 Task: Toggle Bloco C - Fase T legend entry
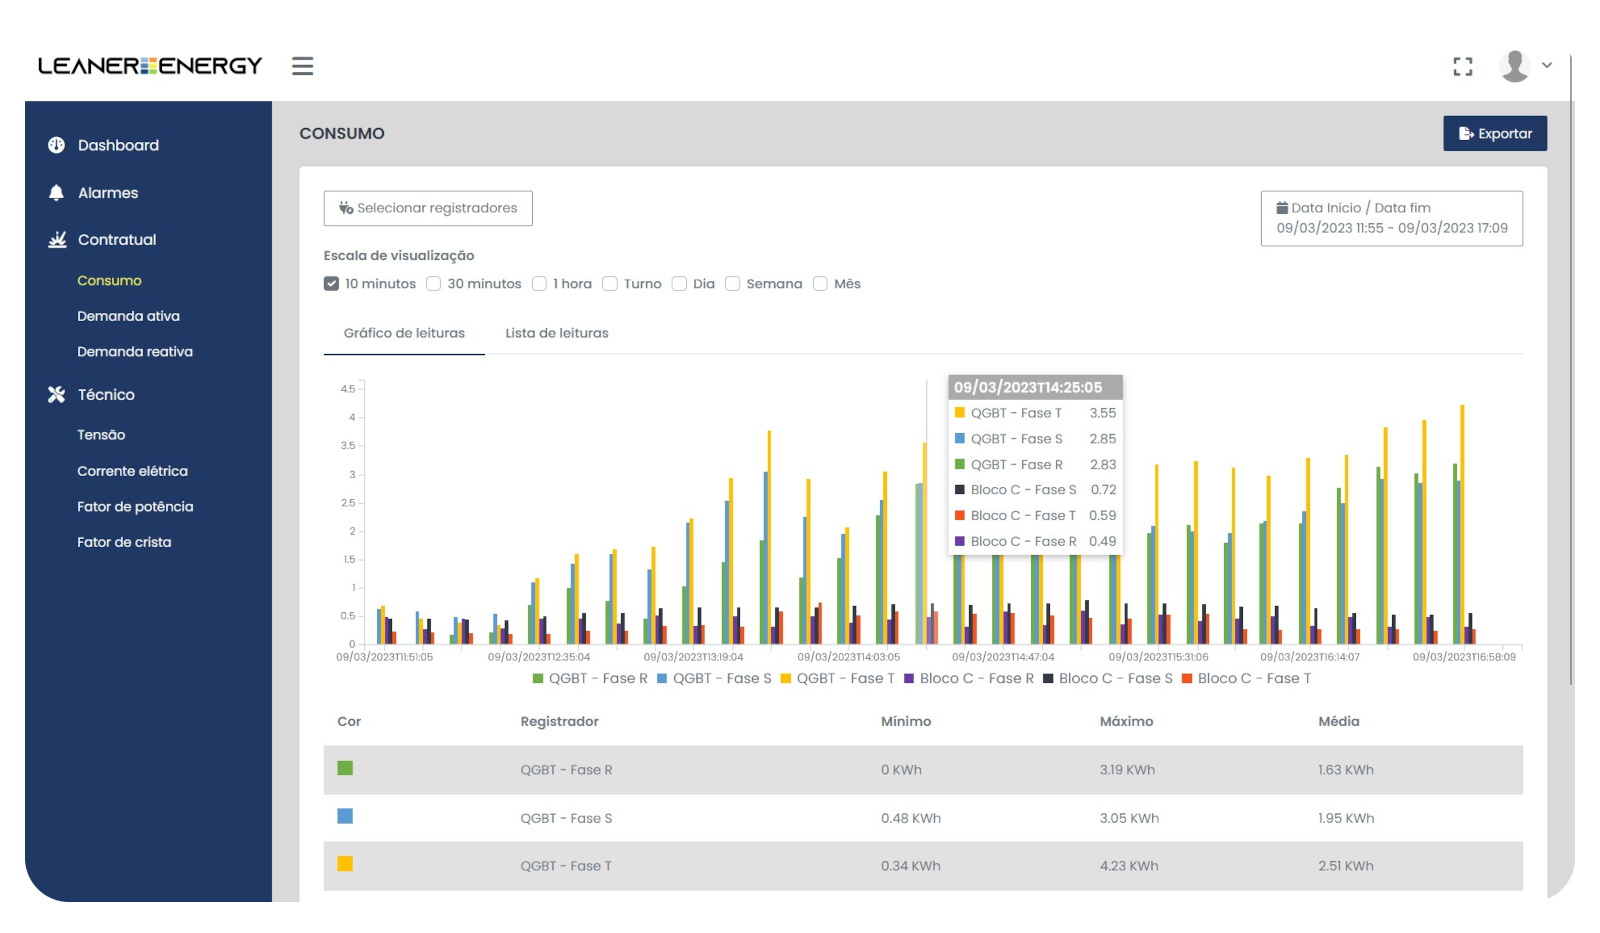pyautogui.click(x=1246, y=679)
